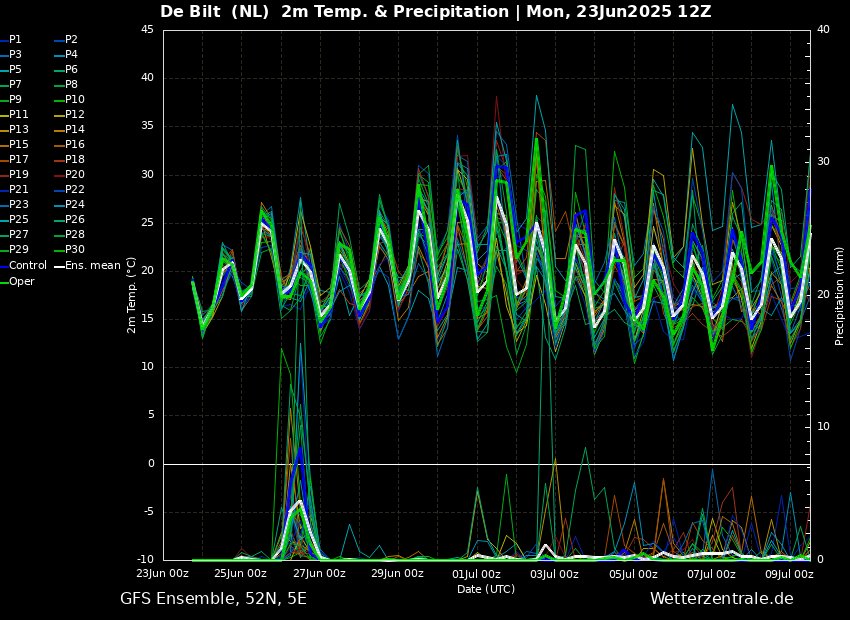
Task: Click the P15 legend label
Action: (x=18, y=144)
